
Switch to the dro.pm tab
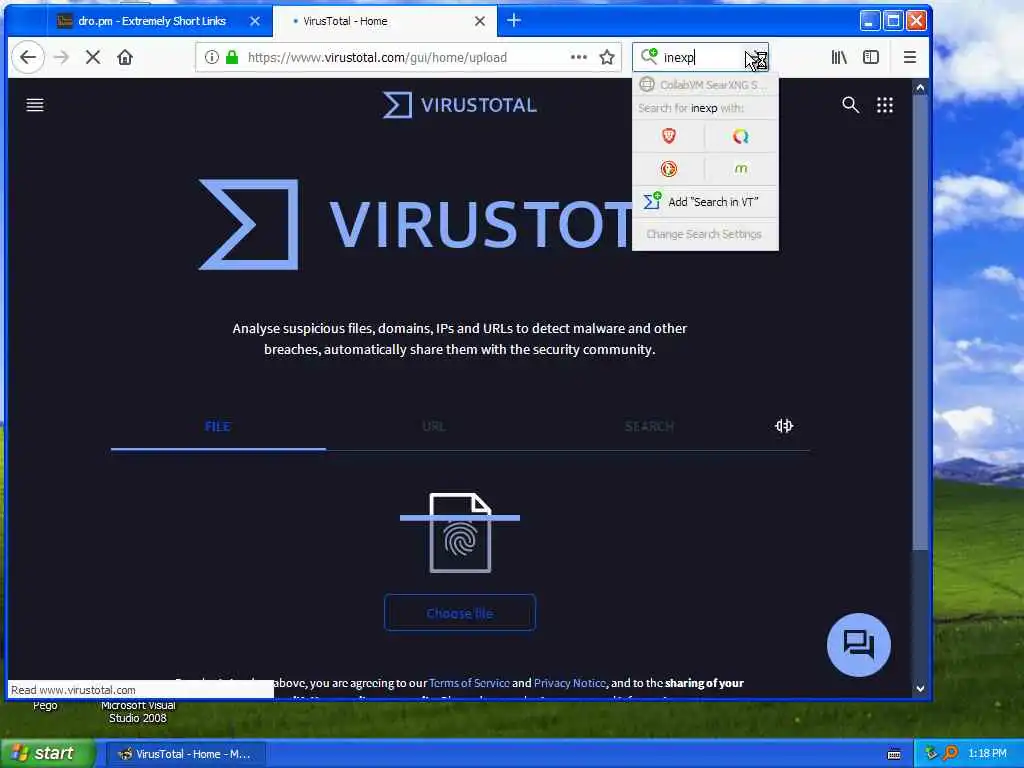point(152,21)
